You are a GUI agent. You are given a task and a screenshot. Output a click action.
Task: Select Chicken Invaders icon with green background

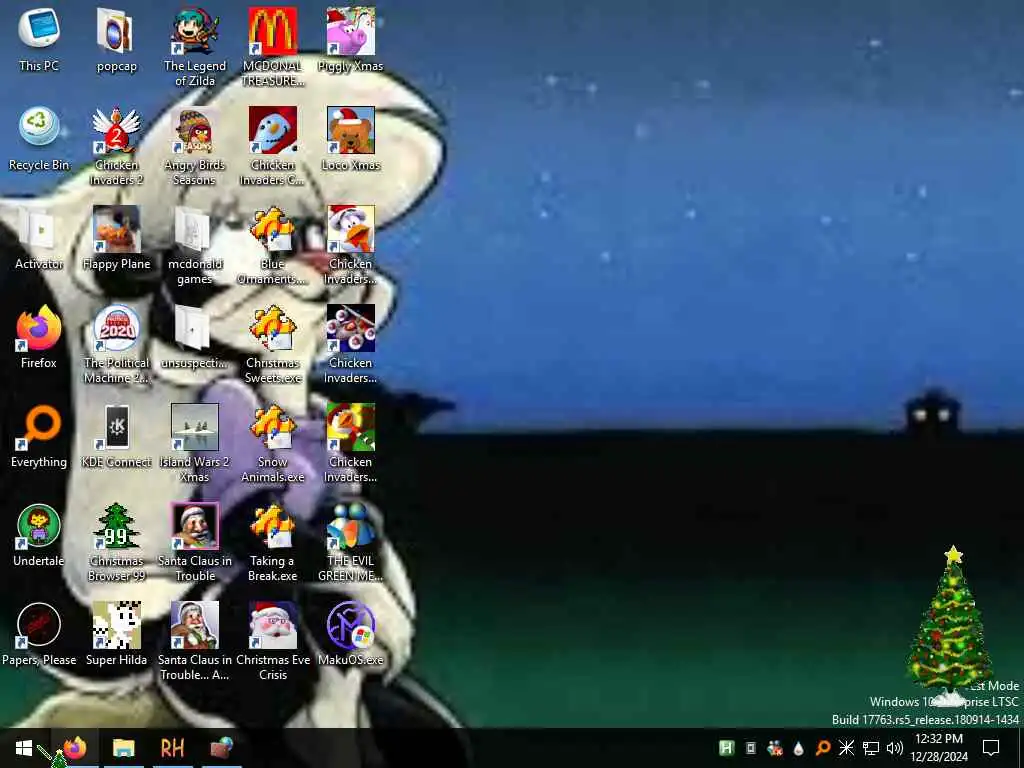coord(351,427)
